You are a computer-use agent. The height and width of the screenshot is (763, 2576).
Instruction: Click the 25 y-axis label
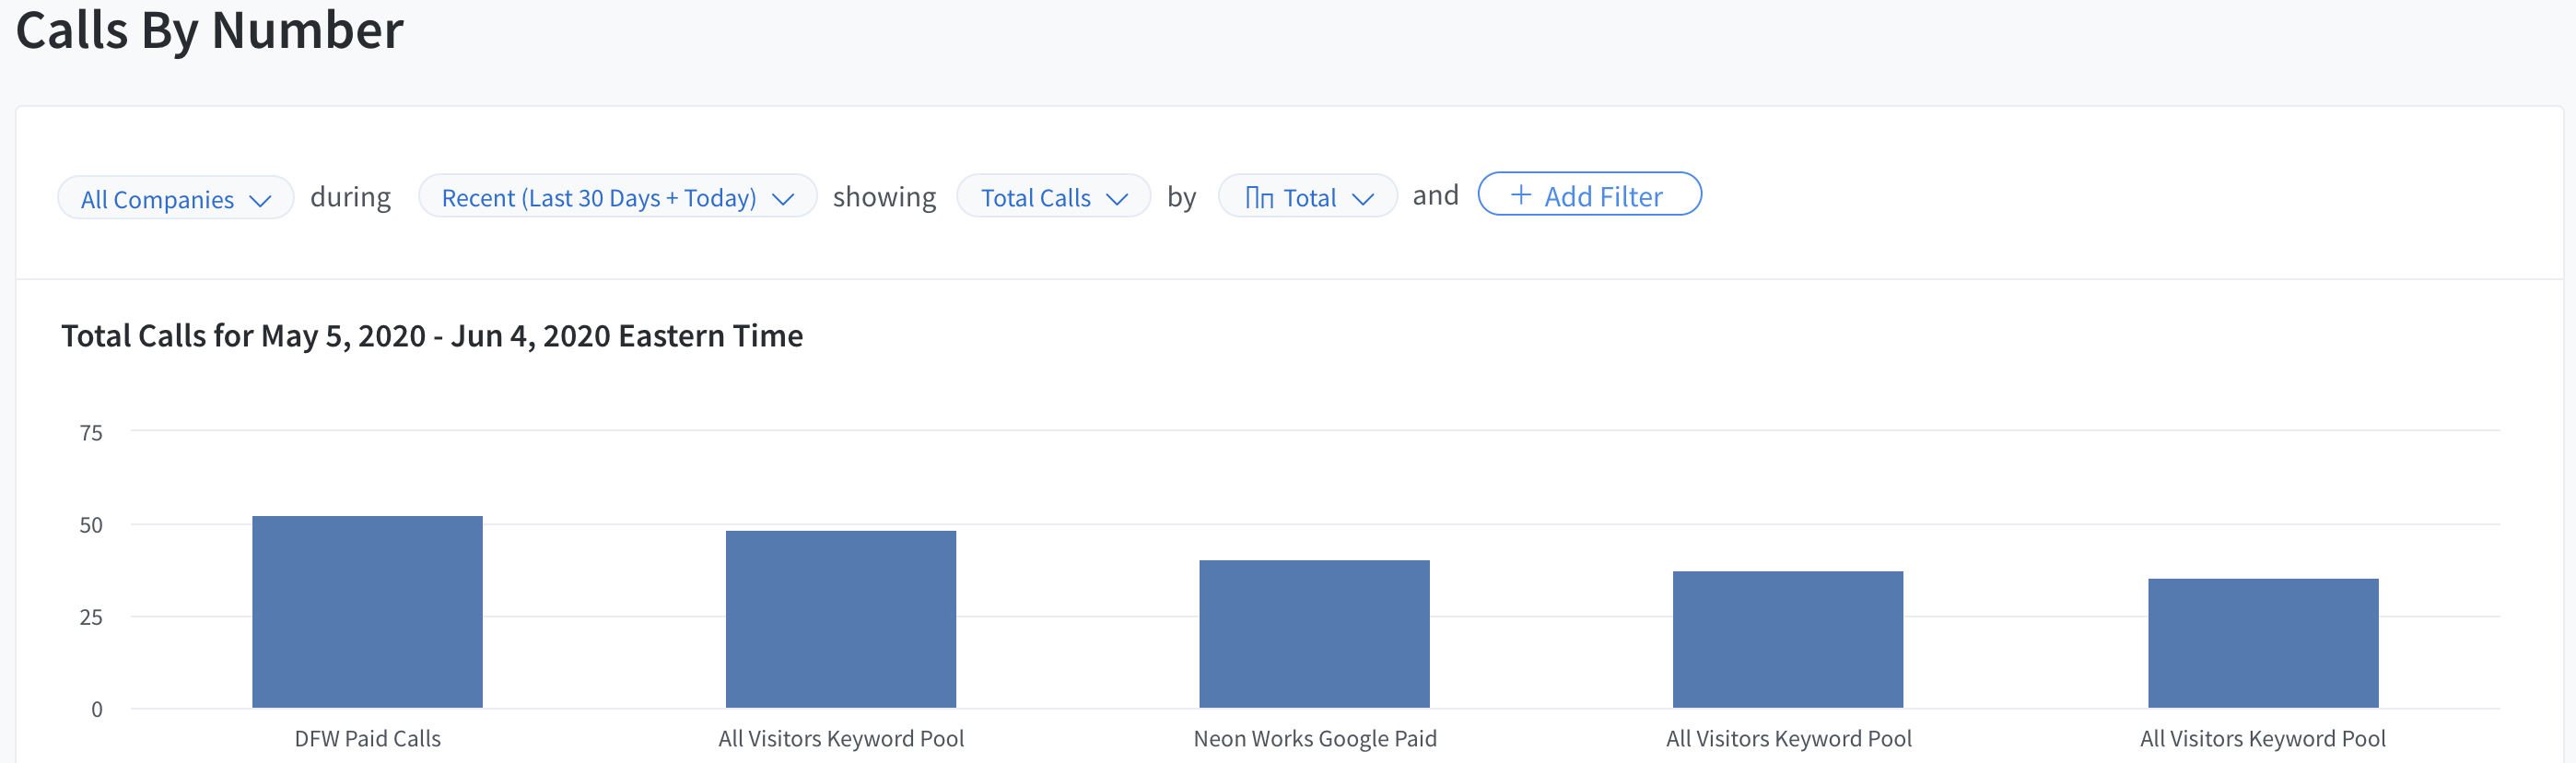(91, 618)
